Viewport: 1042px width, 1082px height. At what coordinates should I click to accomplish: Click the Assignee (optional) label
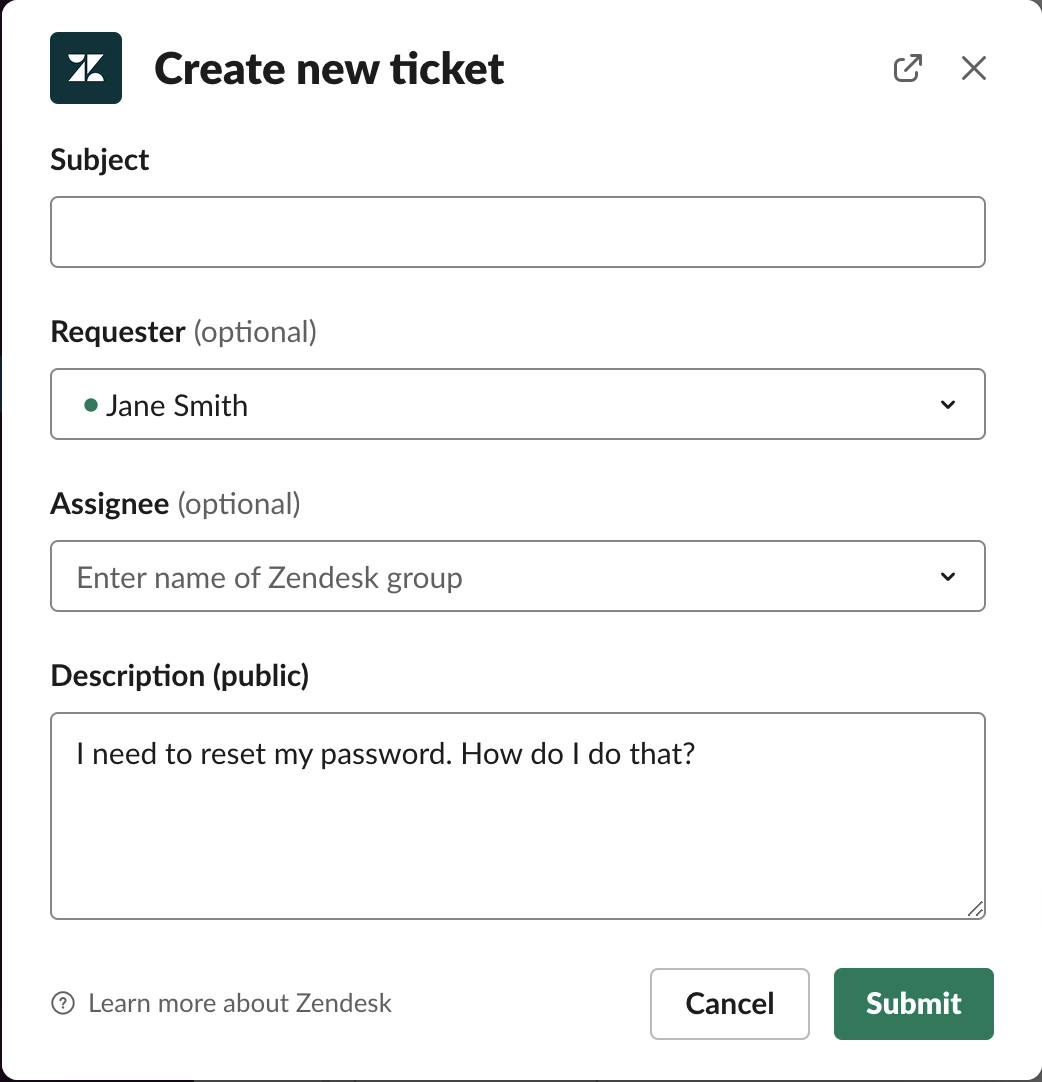(175, 504)
